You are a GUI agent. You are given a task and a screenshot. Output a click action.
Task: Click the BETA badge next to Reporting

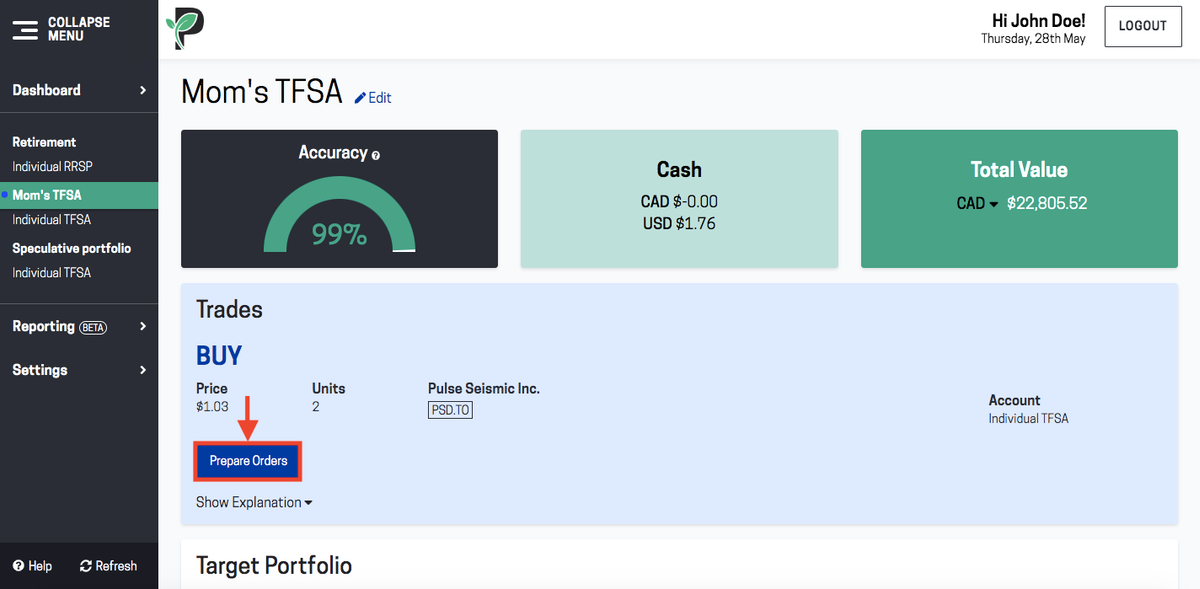[x=93, y=327]
